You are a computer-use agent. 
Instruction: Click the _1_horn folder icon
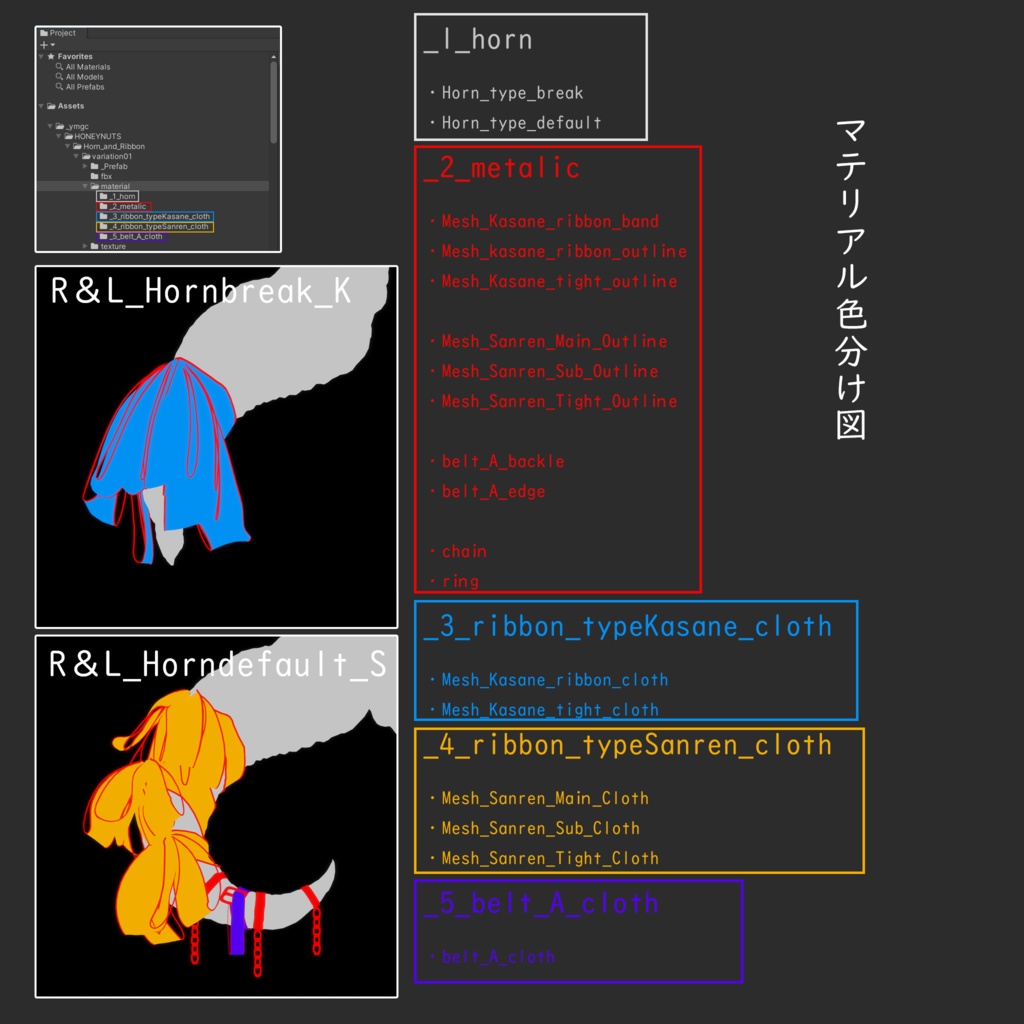[102, 196]
